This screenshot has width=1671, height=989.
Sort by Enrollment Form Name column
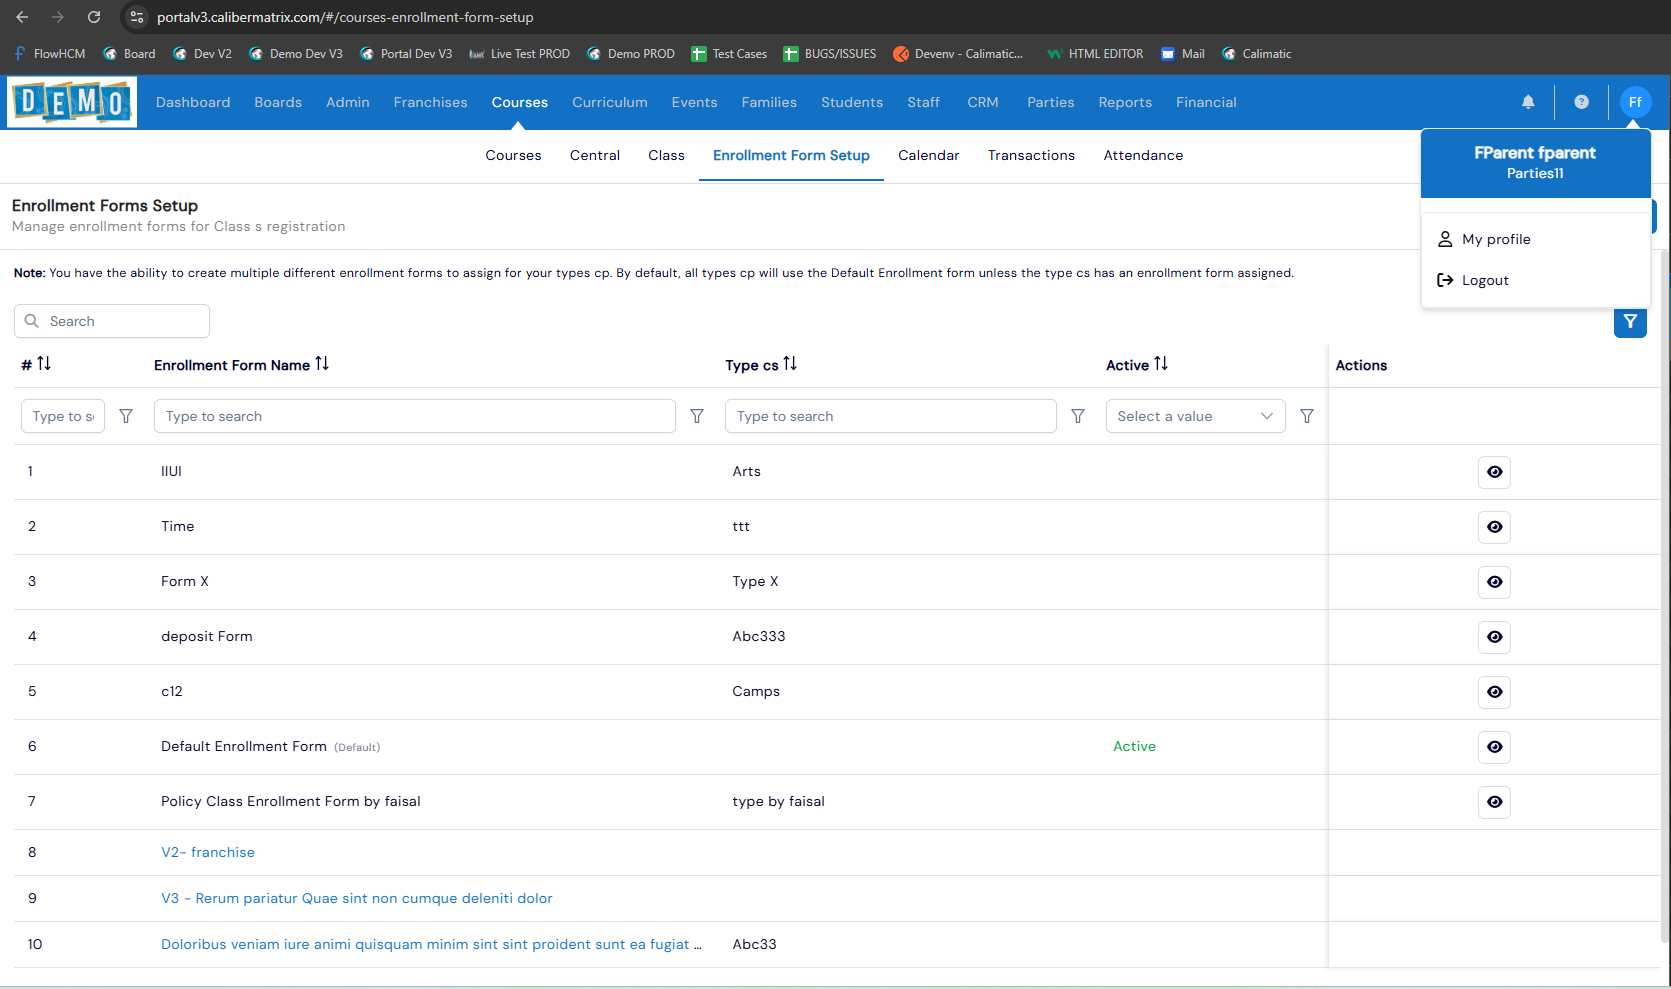pos(322,364)
